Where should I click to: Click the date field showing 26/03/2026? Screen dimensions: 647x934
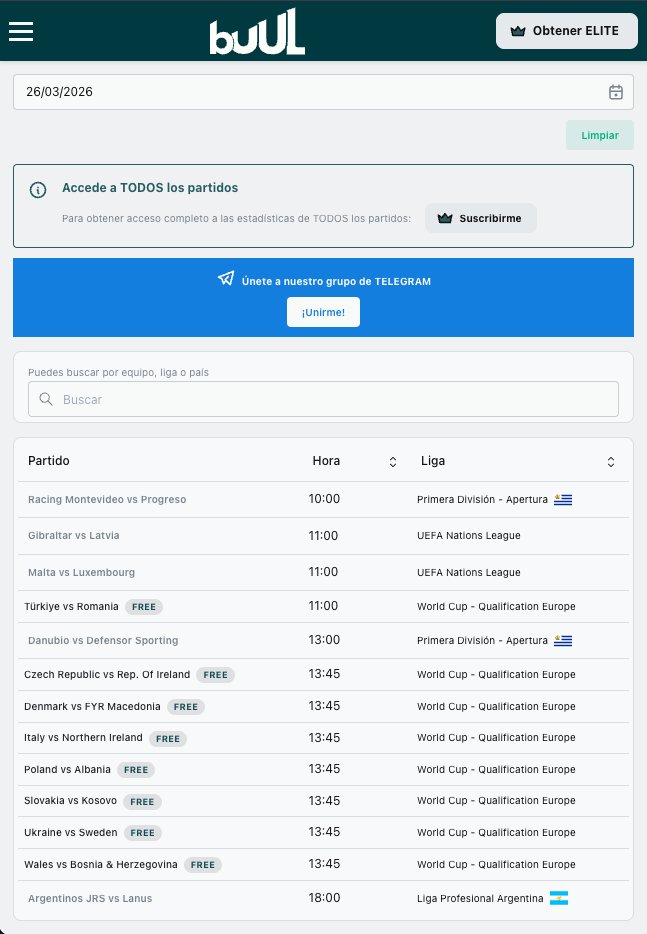tap(324, 92)
